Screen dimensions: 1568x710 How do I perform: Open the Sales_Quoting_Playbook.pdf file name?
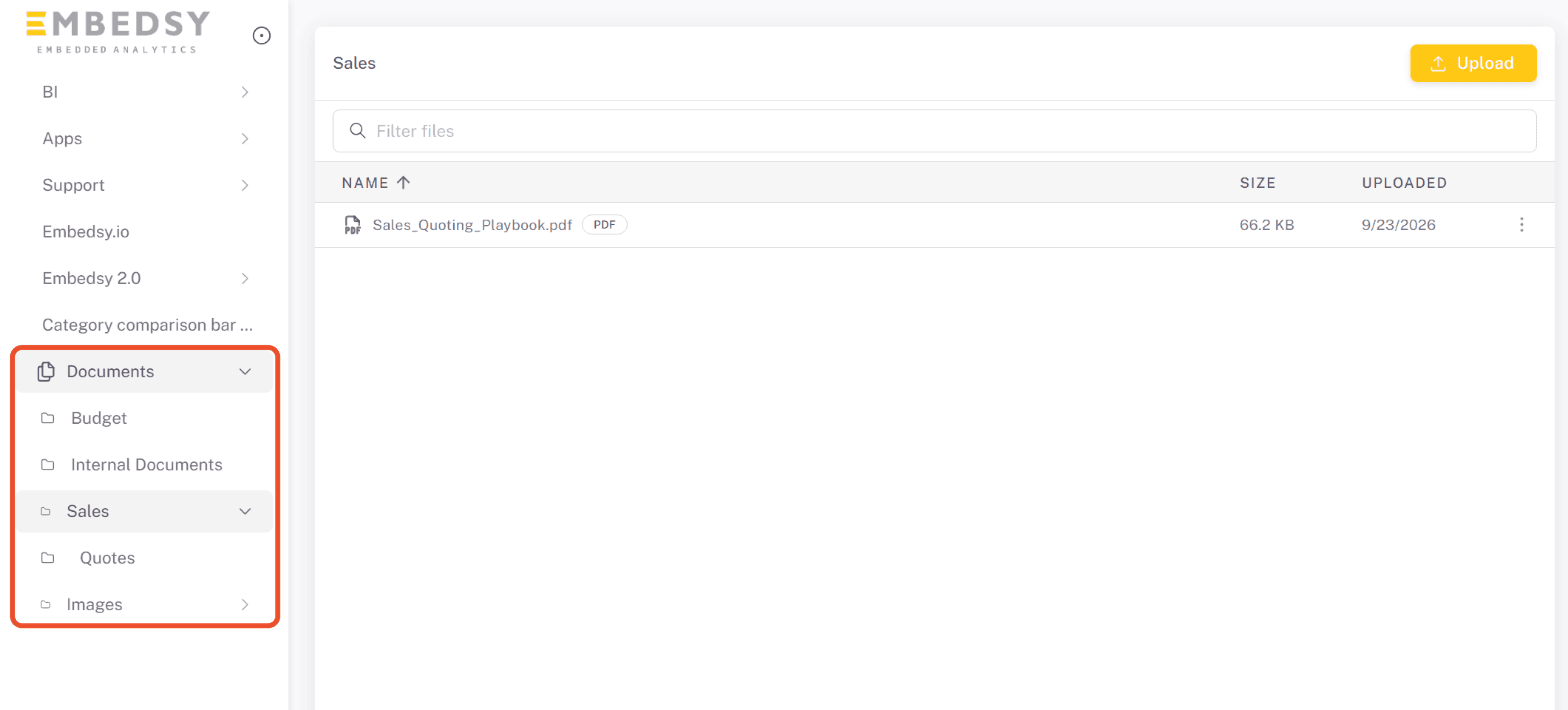click(x=472, y=225)
